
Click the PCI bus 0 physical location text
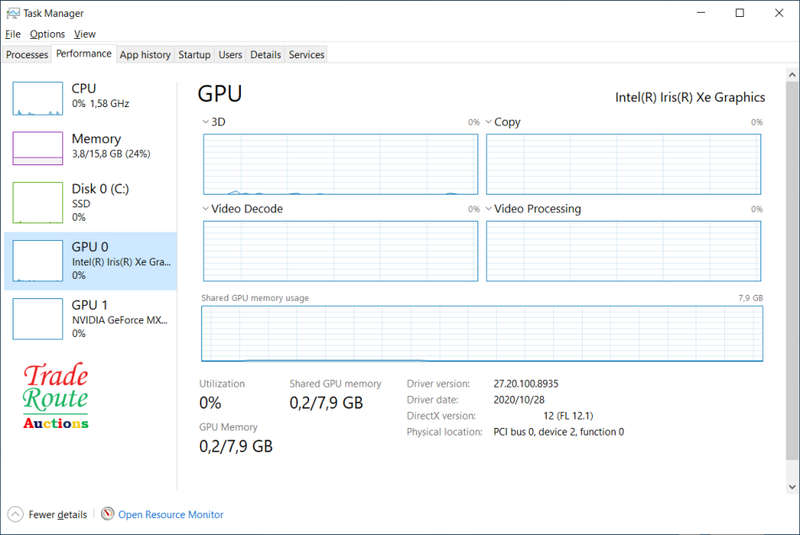pos(559,432)
